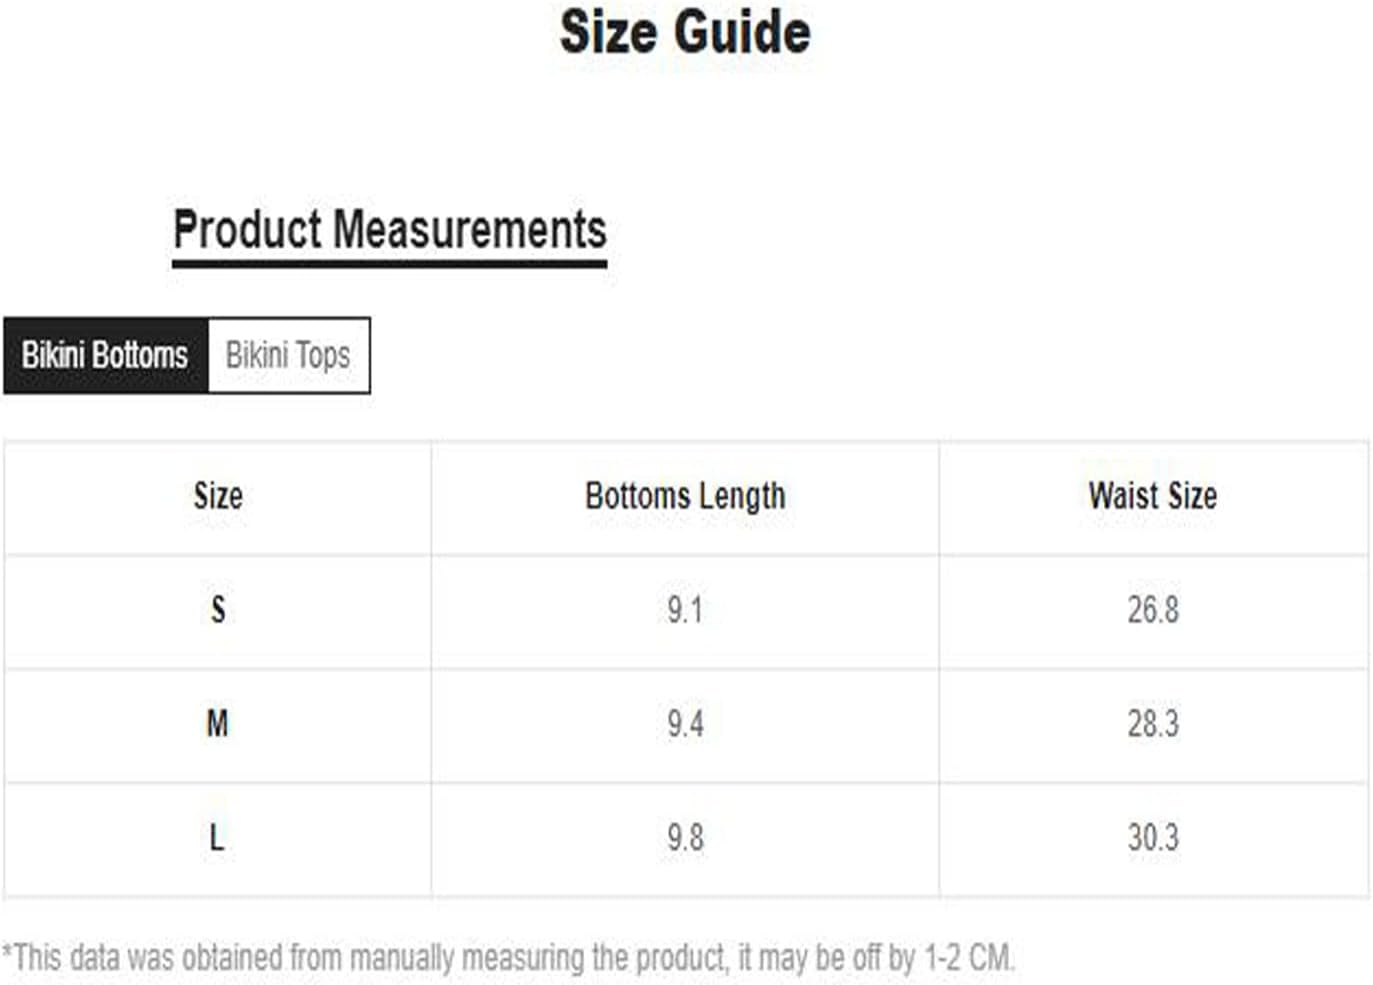The height and width of the screenshot is (985, 1373).
Task: Click the 9.1 bottoms length value
Action: (685, 610)
